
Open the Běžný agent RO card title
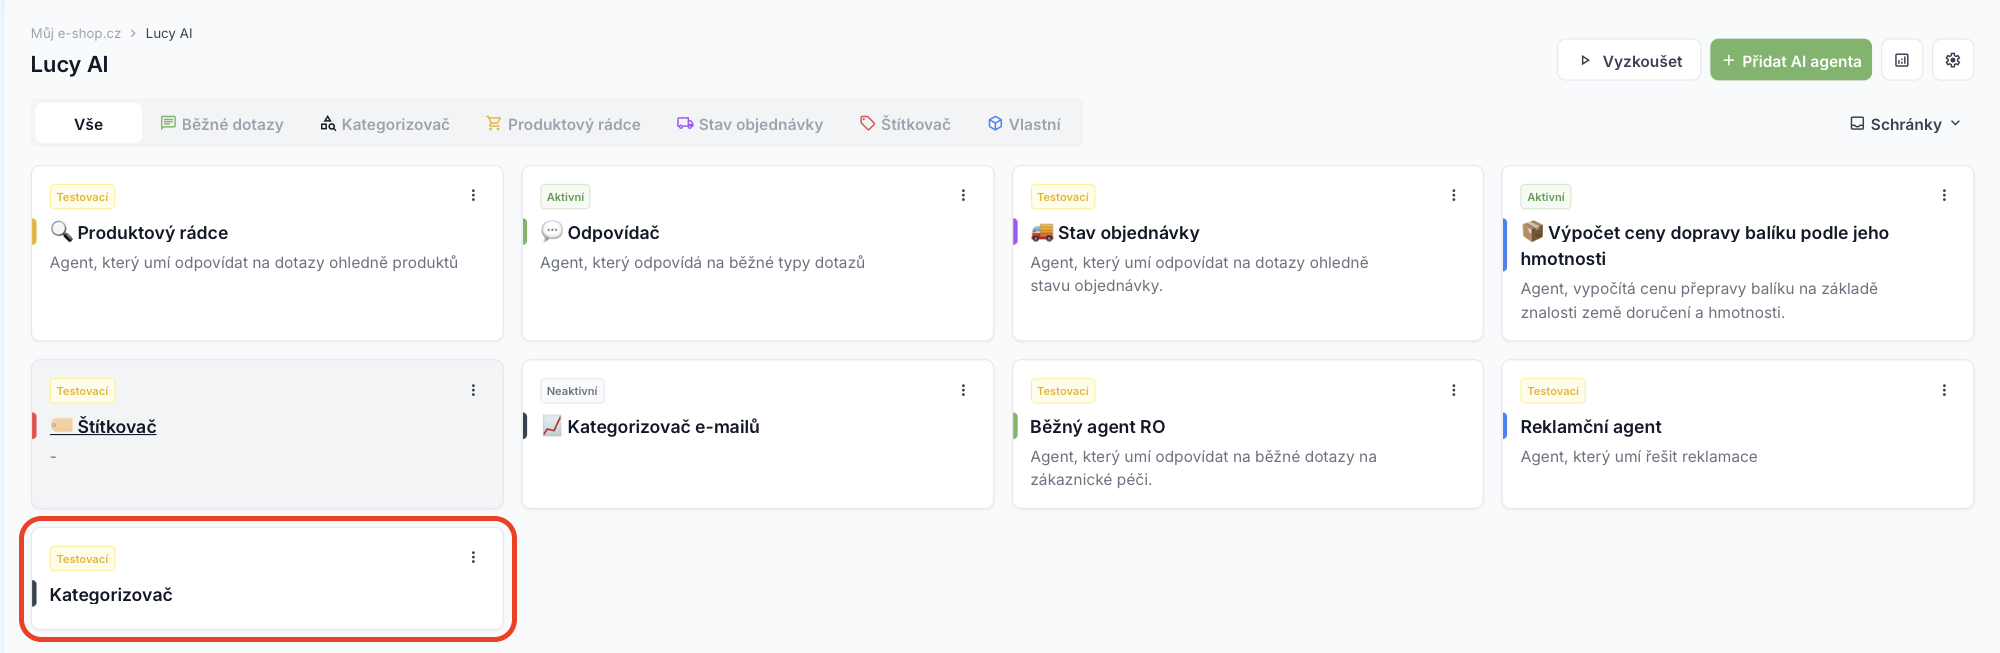click(1098, 426)
